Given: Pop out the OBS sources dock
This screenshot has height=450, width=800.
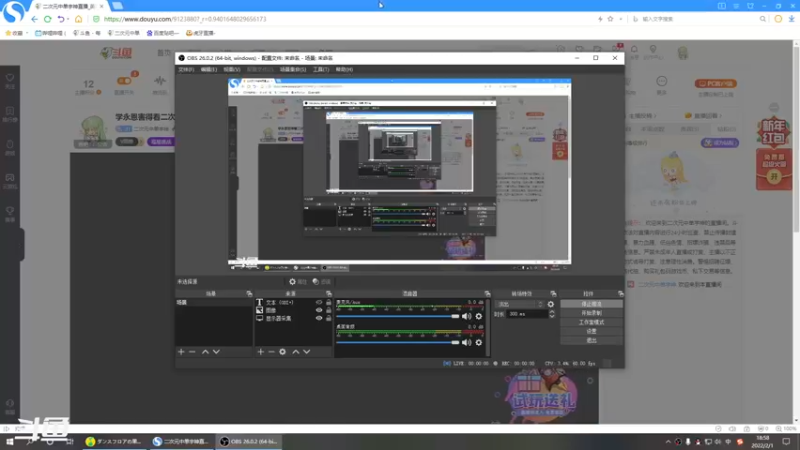Looking at the screenshot, I should [x=329, y=293].
